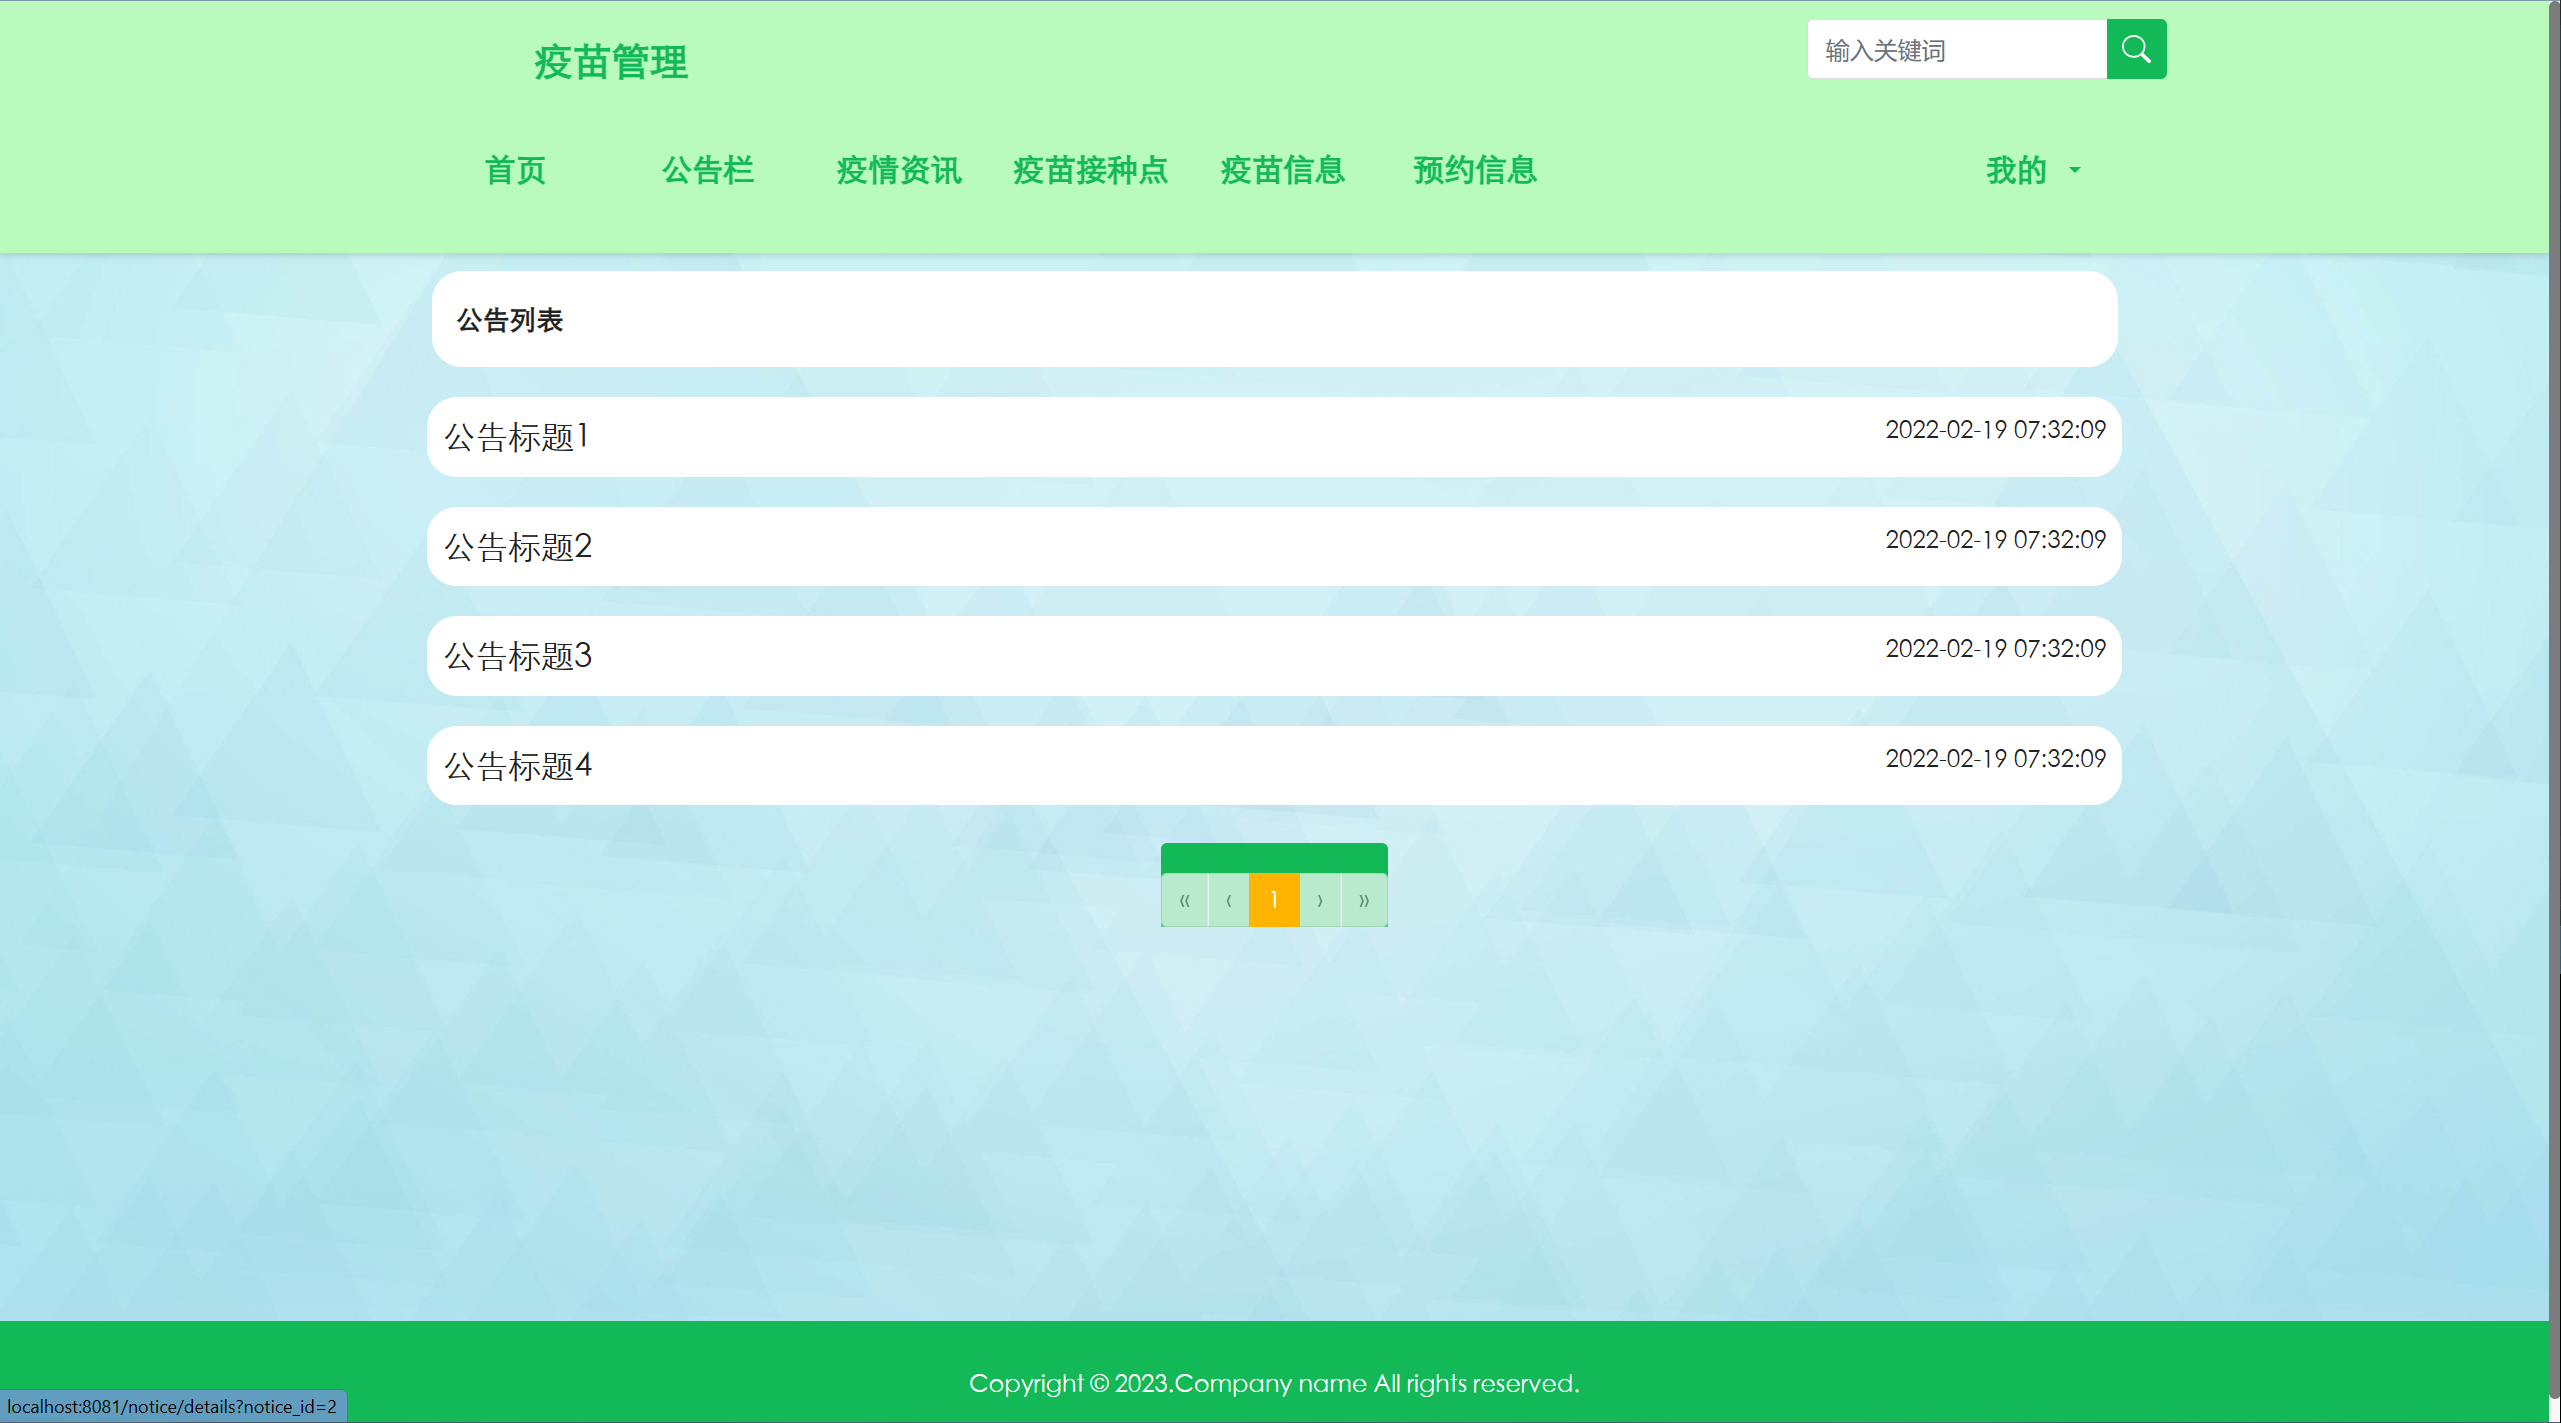Go to first page double-arrow

(1184, 900)
